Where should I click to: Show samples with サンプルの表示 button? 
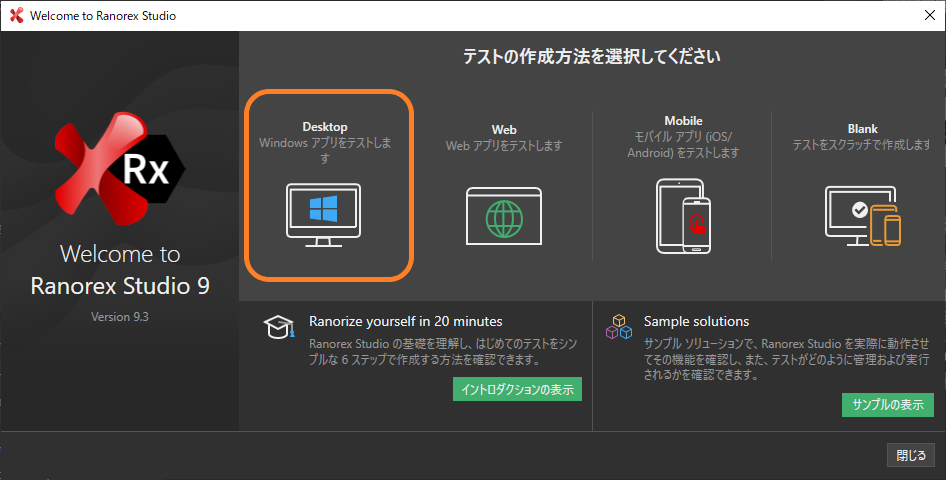click(887, 405)
